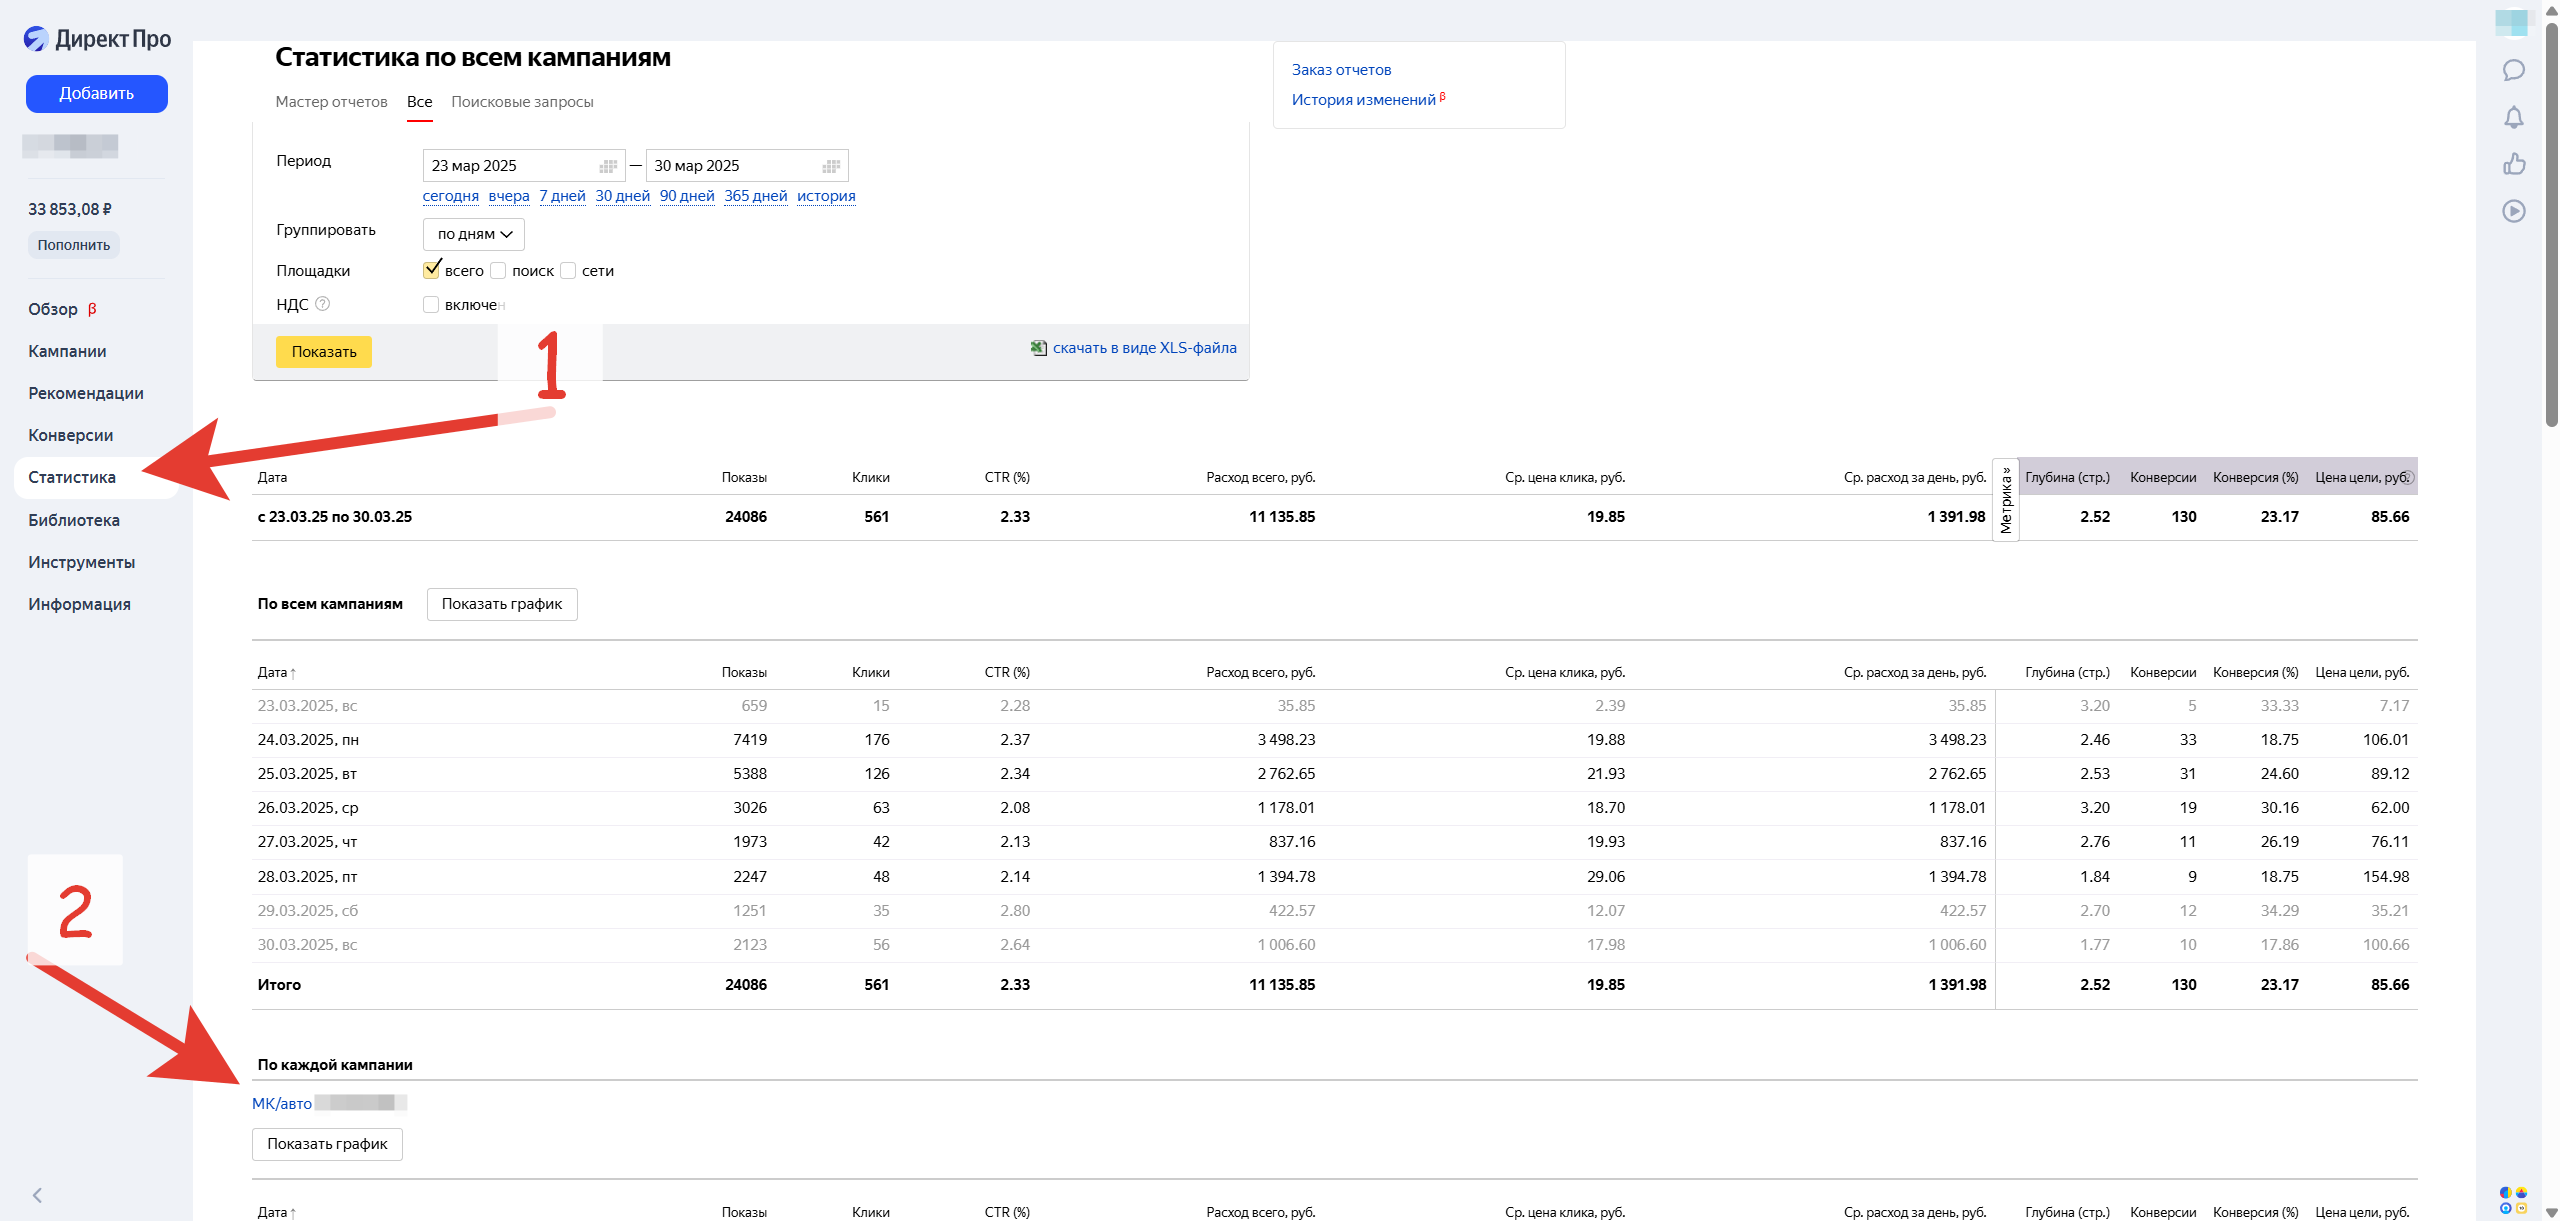Image resolution: width=2560 pixels, height=1221 pixels.
Task: Open the chat messages icon
Action: [2513, 70]
